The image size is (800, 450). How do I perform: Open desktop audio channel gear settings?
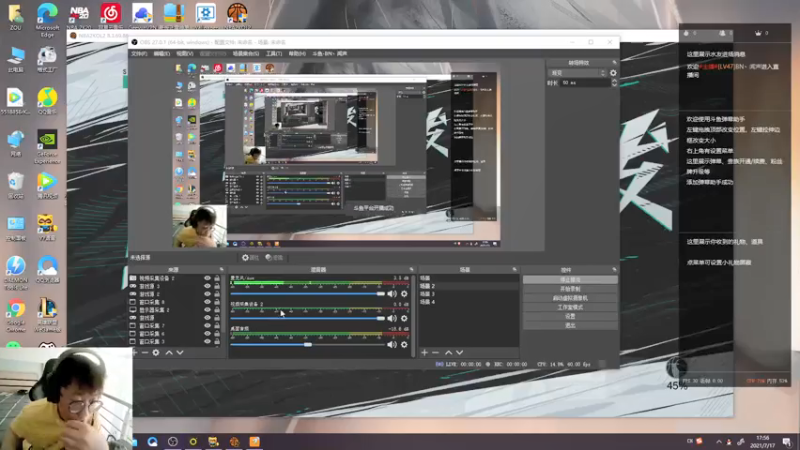click(x=404, y=344)
